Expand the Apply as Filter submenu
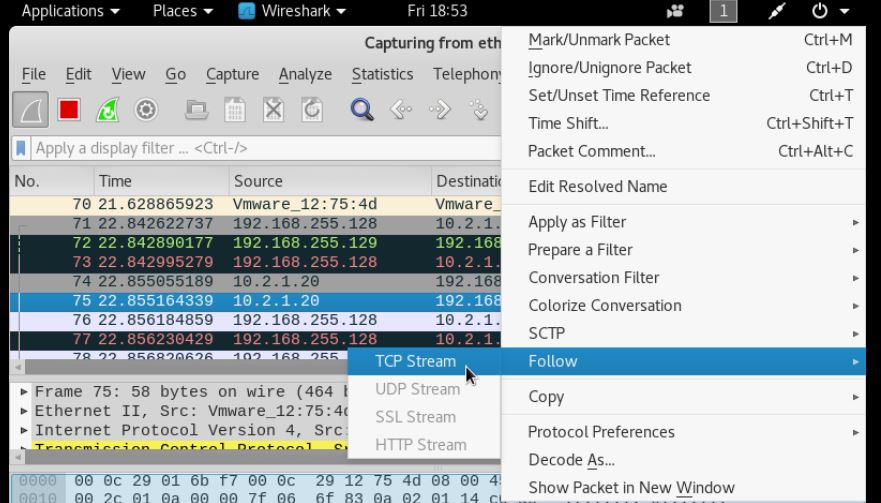 point(683,222)
